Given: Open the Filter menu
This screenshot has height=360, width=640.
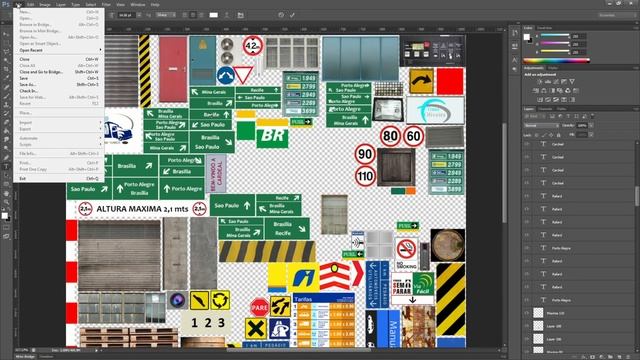Looking at the screenshot, I should point(106,4).
